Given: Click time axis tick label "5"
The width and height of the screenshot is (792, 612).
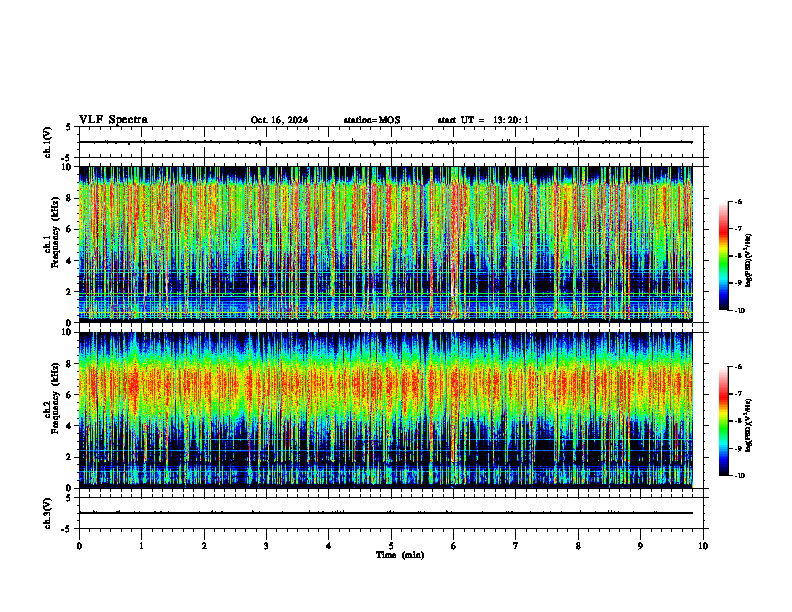Looking at the screenshot, I should (391, 546).
